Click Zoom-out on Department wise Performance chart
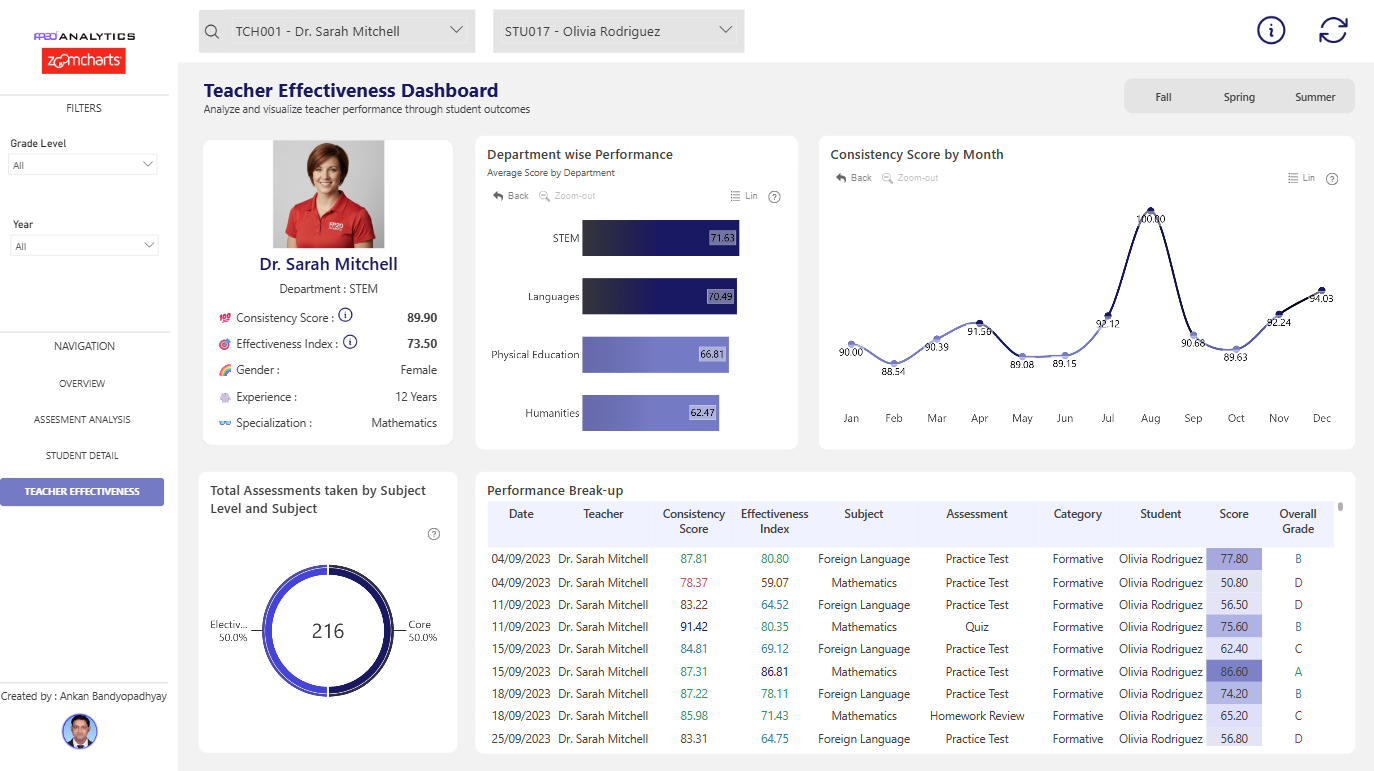The image size is (1374, 771). pos(567,196)
